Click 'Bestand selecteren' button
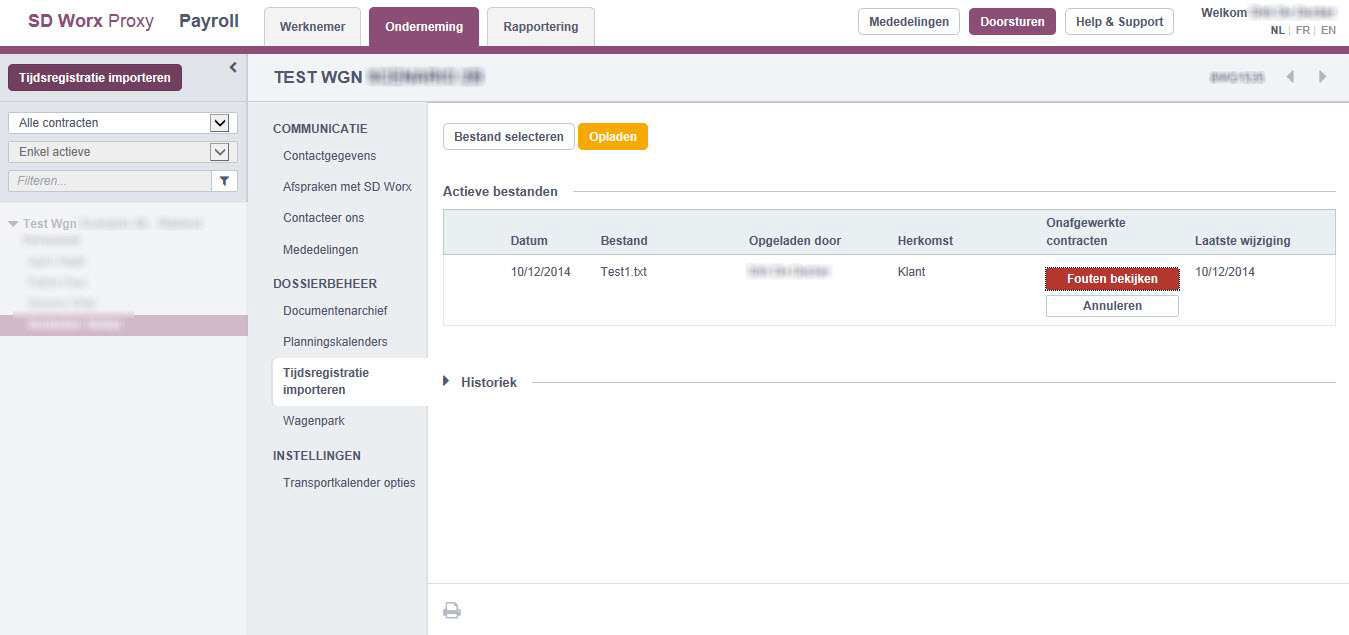The image size is (1349, 635). click(508, 137)
